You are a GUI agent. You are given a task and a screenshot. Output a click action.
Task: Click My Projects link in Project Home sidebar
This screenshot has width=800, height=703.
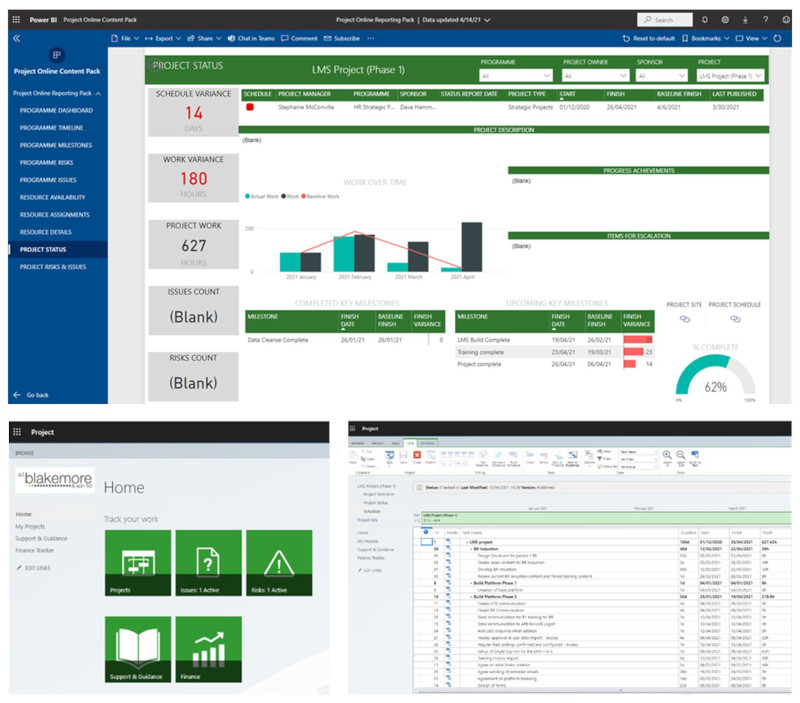click(x=30, y=526)
